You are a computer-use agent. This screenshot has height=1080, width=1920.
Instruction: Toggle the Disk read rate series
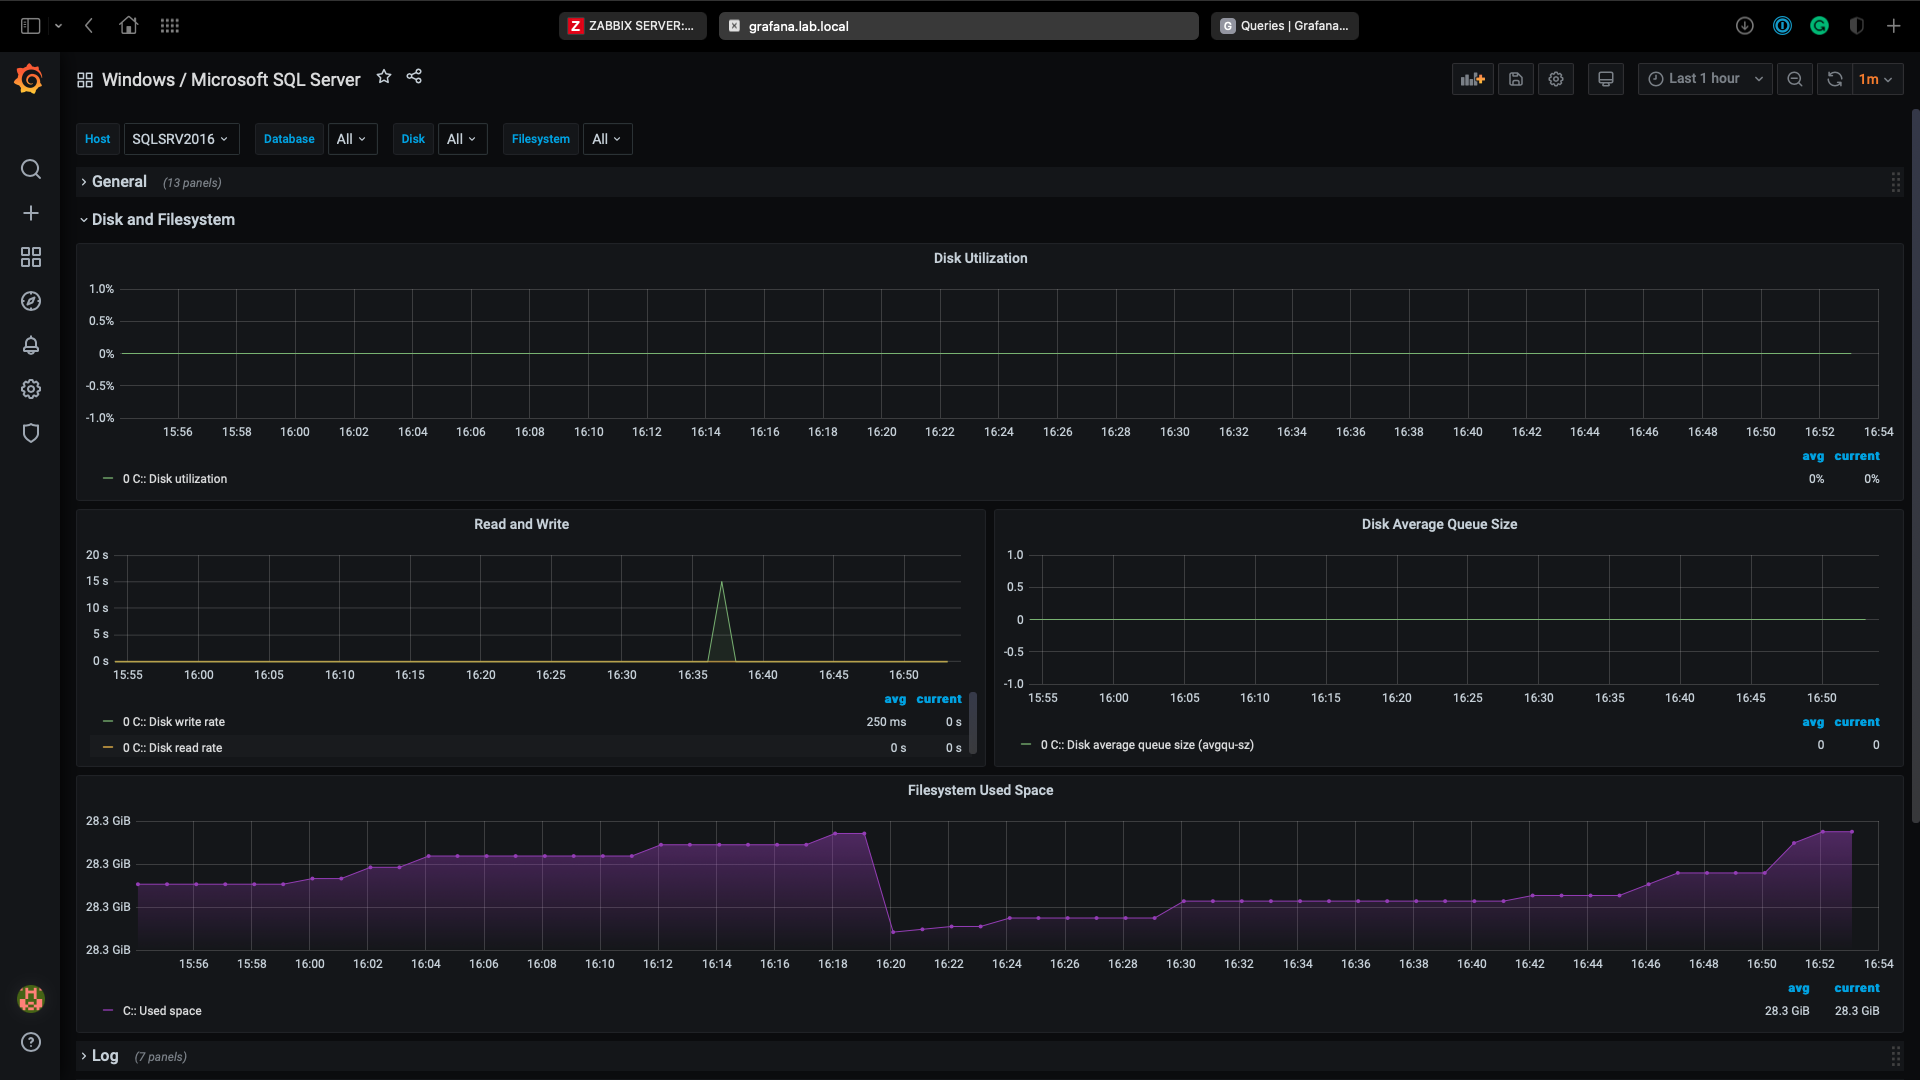(x=172, y=748)
